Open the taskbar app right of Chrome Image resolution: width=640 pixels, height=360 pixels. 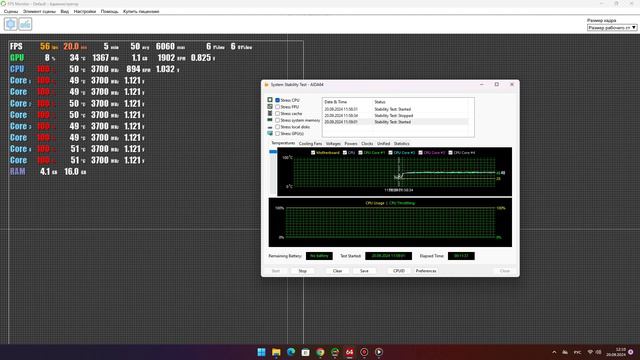tap(335, 352)
